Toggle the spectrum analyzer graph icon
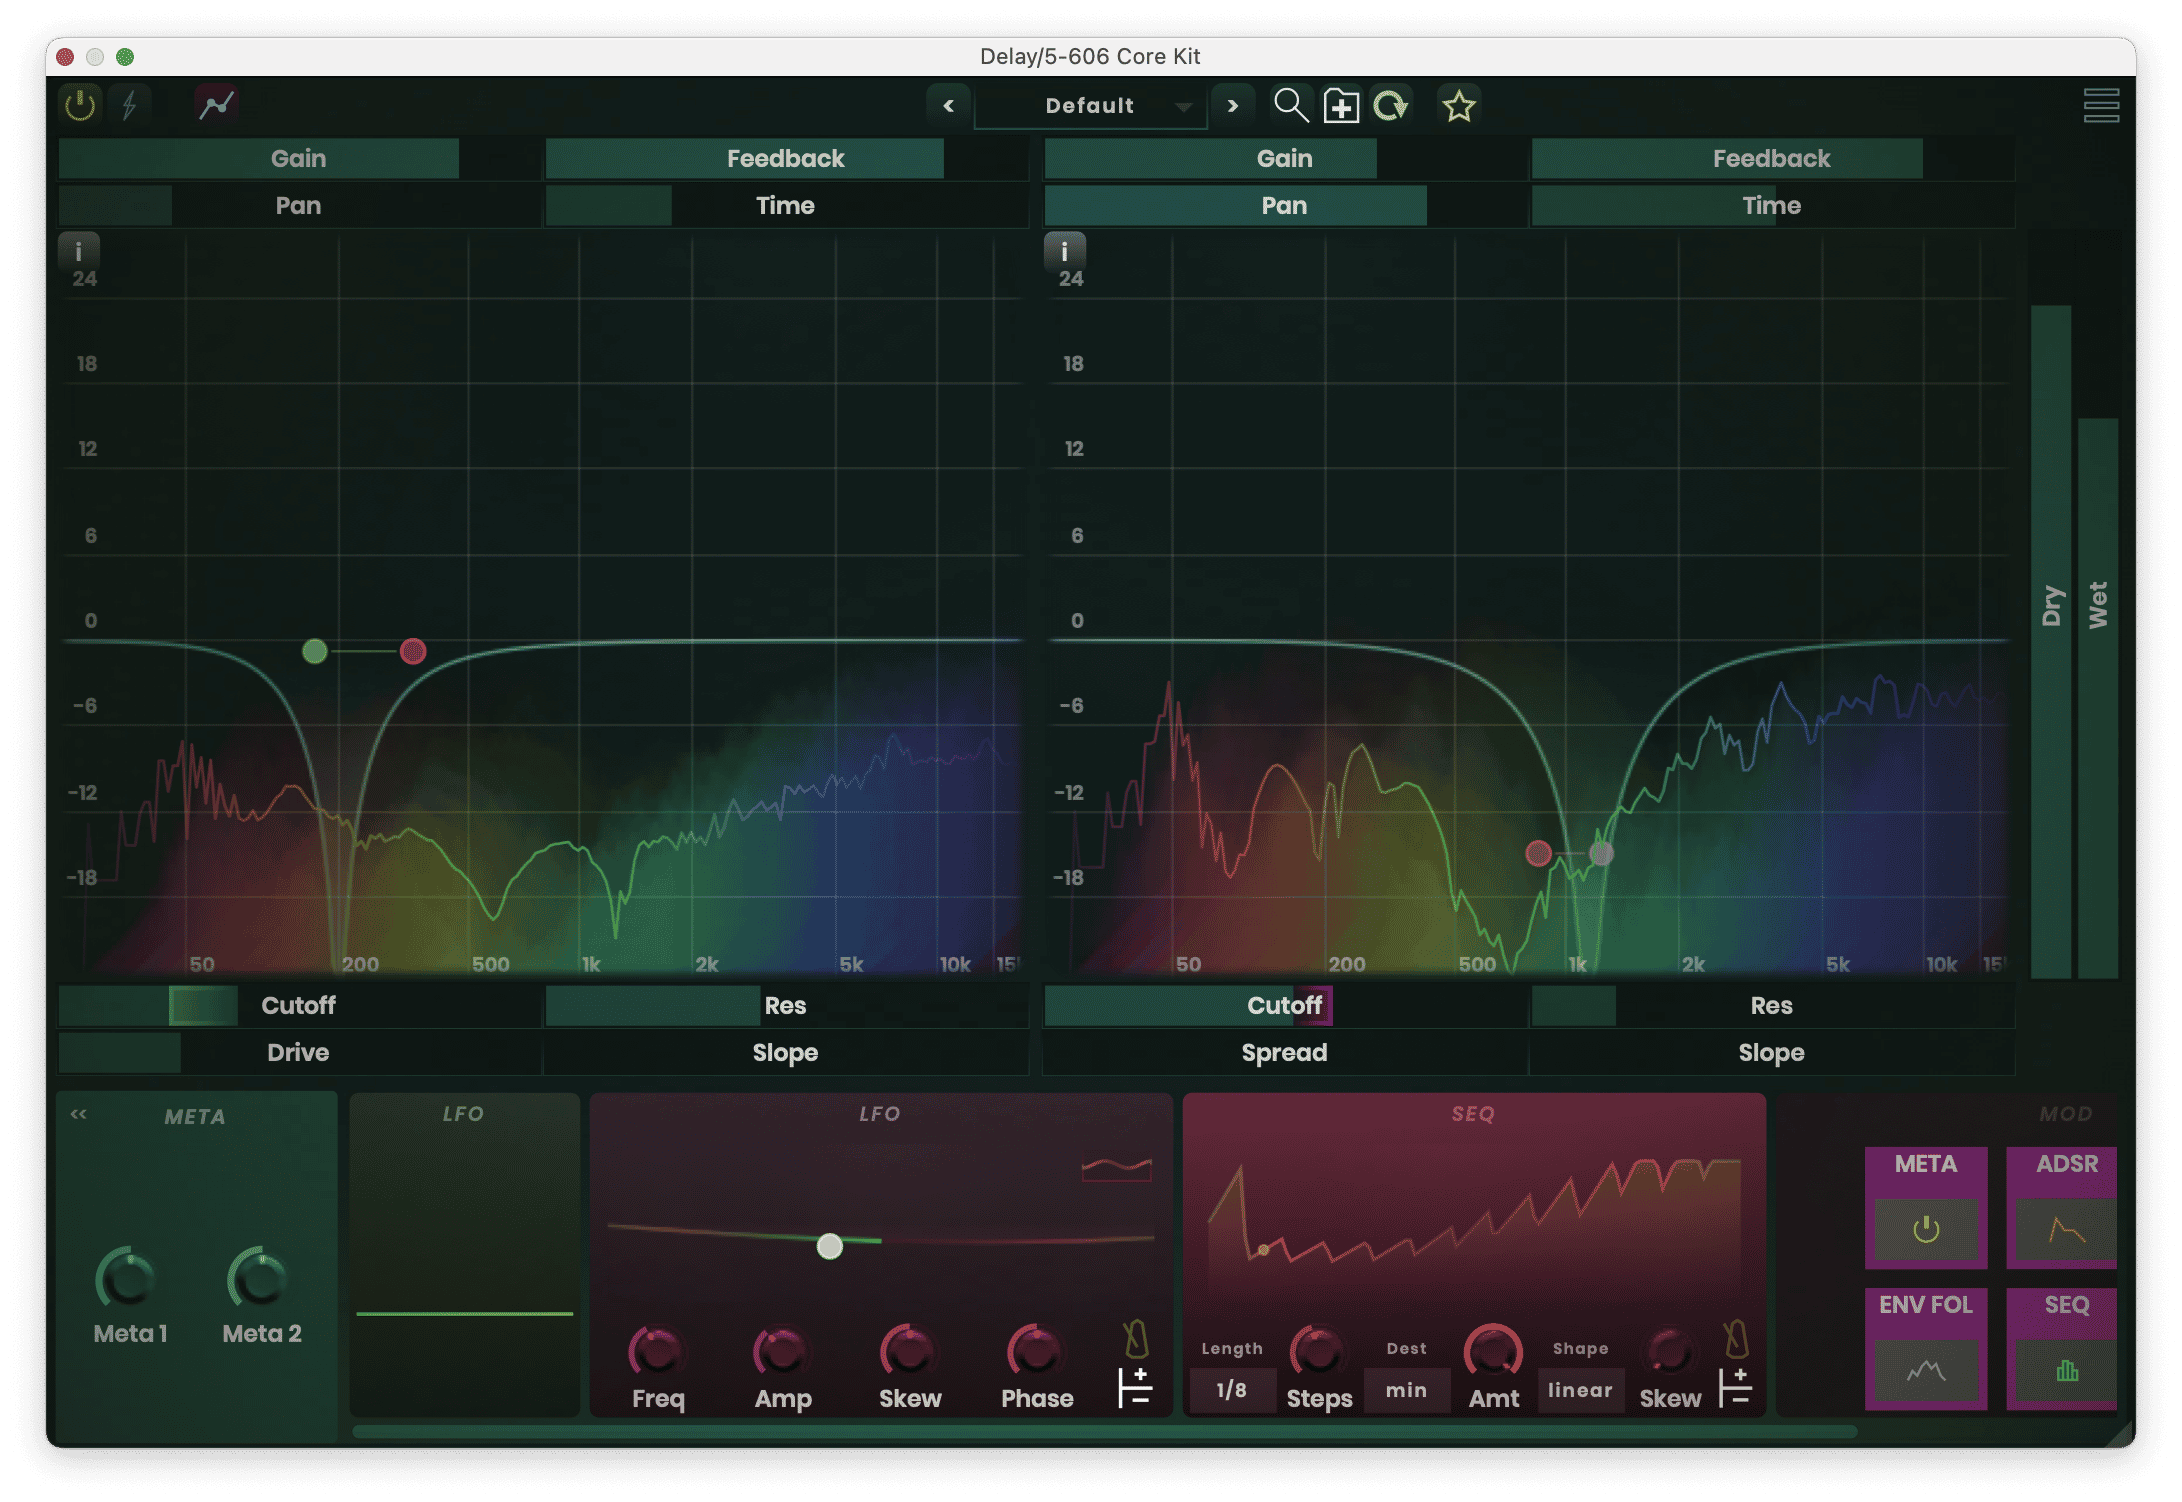This screenshot has width=2182, height=1502. (x=216, y=104)
